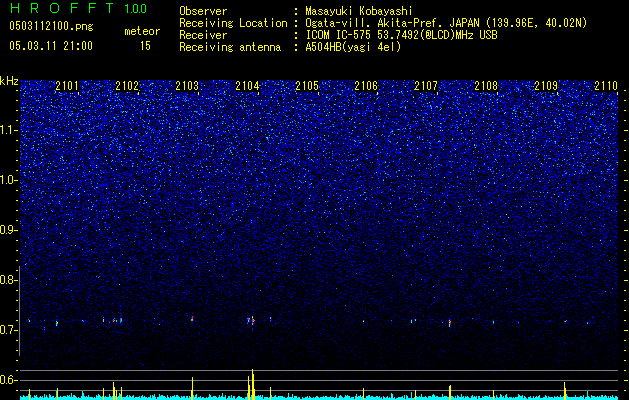This screenshot has width=629, height=400.
Task: Click the 2101 time marker
Action: pos(67,85)
